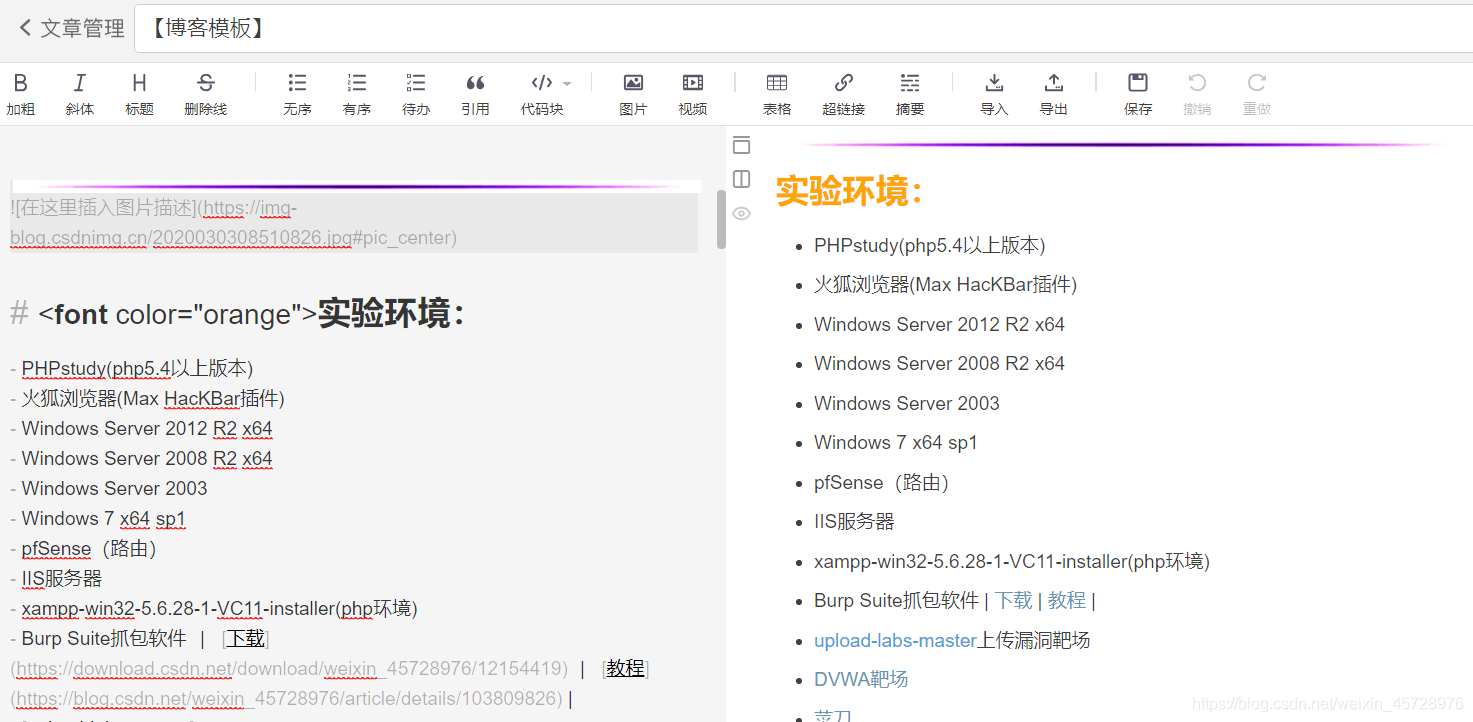The height and width of the screenshot is (722, 1473).
Task: Open code block language dropdown arrow
Action: [567, 84]
